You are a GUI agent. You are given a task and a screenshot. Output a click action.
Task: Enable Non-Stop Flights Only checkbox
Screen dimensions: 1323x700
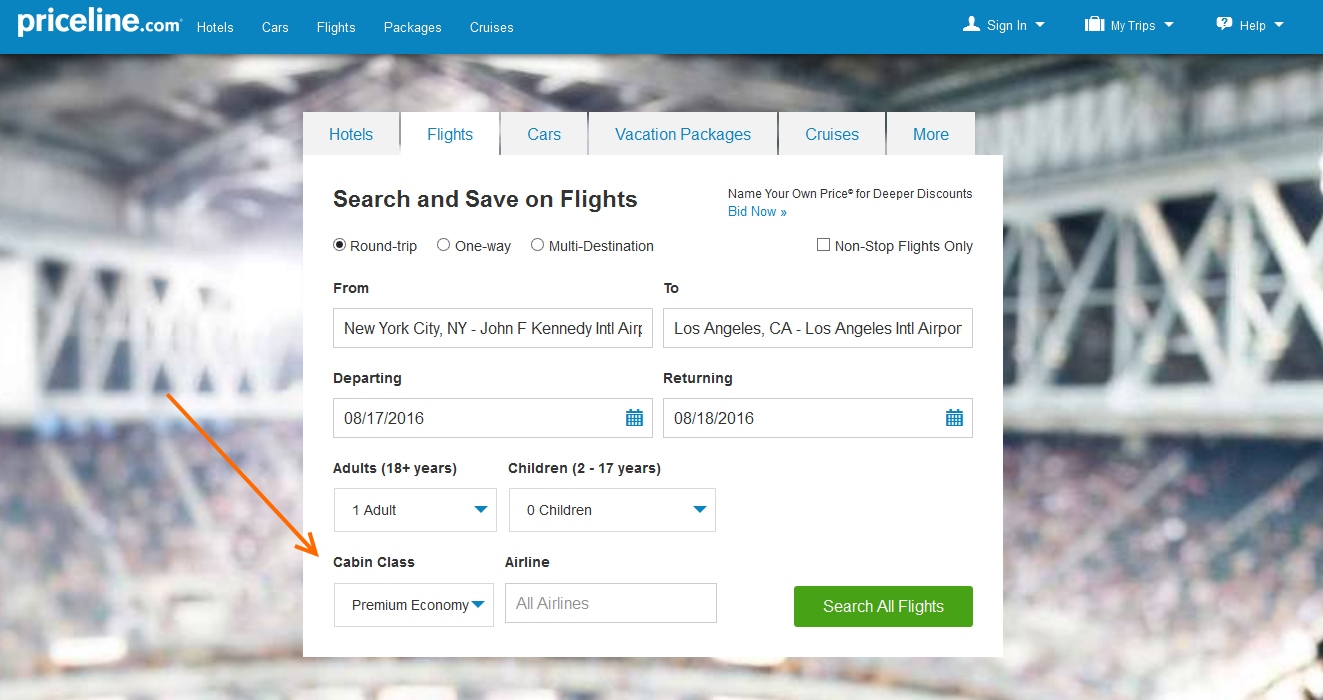(x=824, y=245)
